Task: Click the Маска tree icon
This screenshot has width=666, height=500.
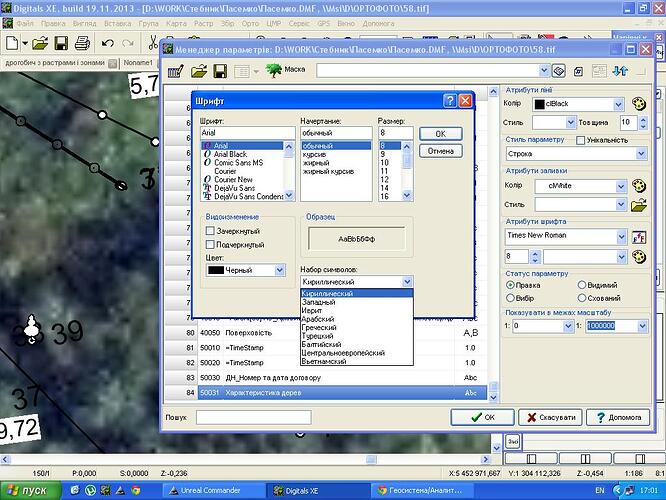Action: [274, 70]
